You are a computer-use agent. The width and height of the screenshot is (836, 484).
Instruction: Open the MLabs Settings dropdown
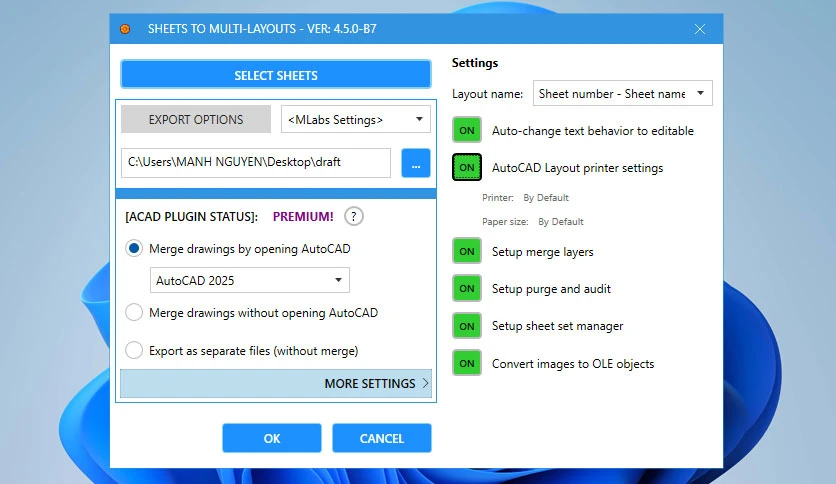[x=356, y=119]
